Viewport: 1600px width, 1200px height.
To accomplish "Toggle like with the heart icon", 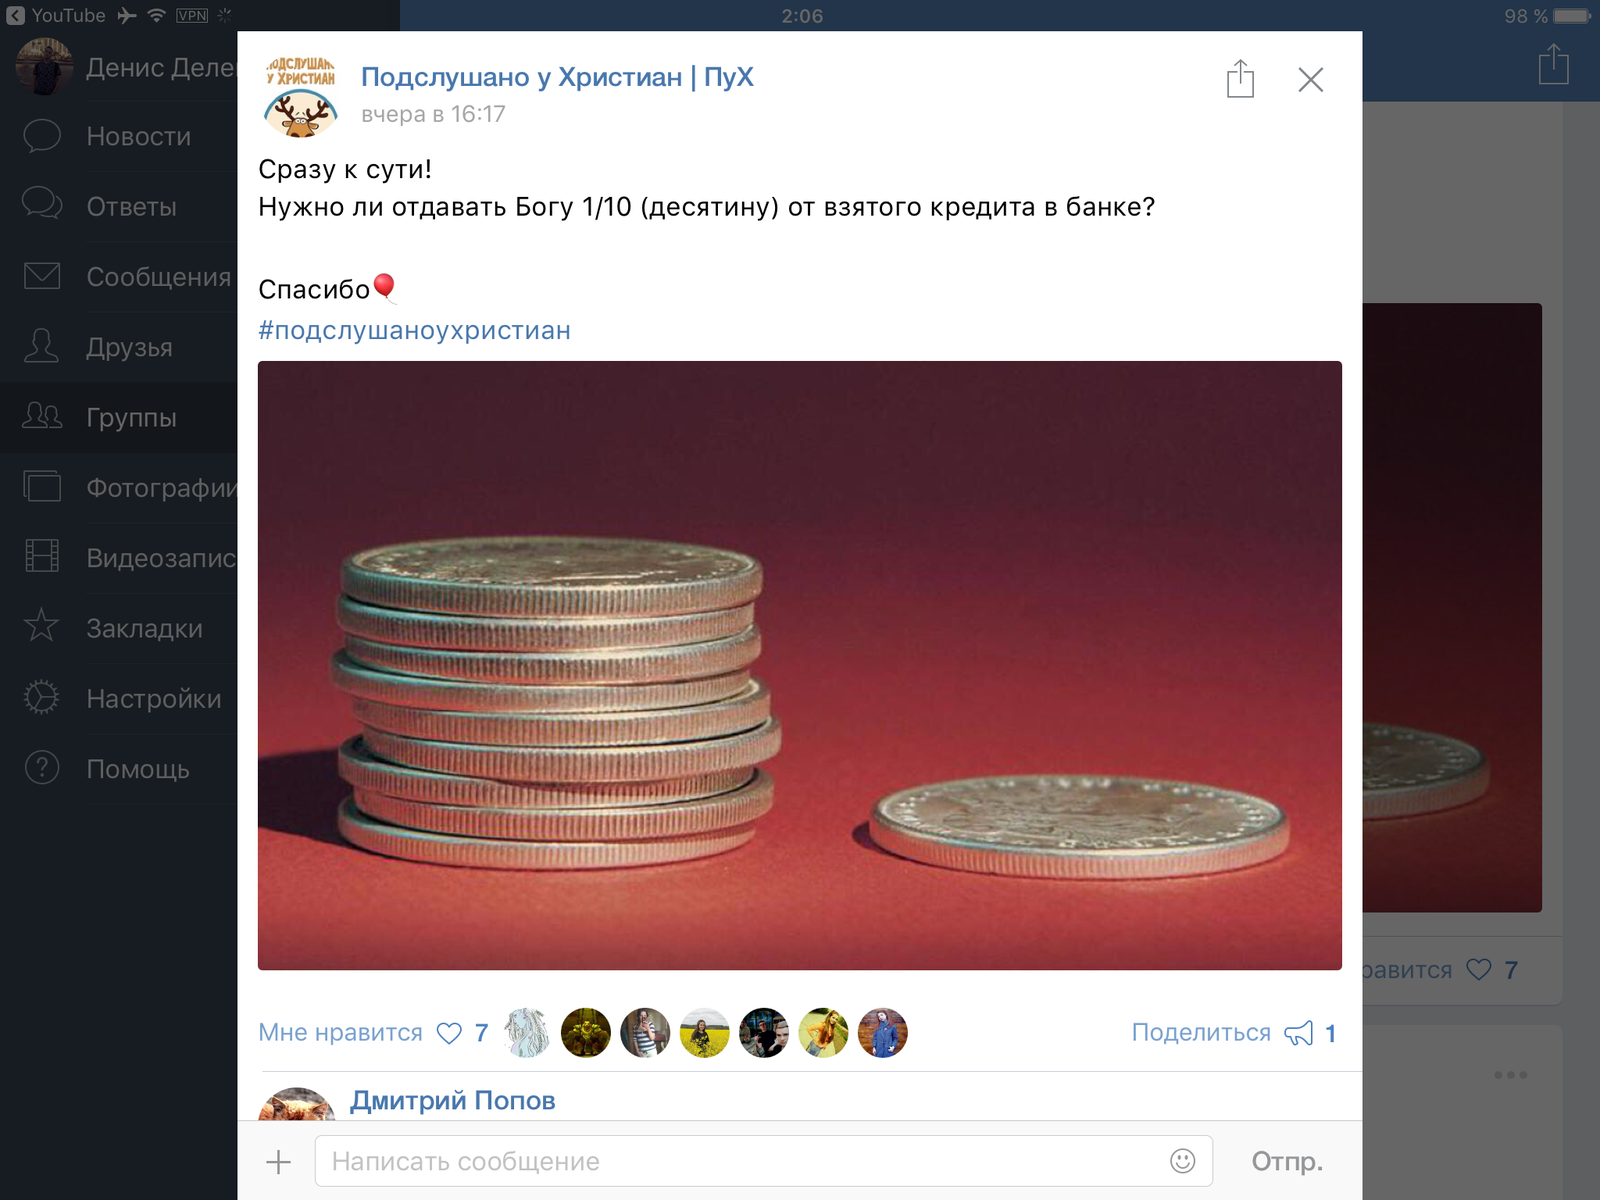I will pos(450,1033).
